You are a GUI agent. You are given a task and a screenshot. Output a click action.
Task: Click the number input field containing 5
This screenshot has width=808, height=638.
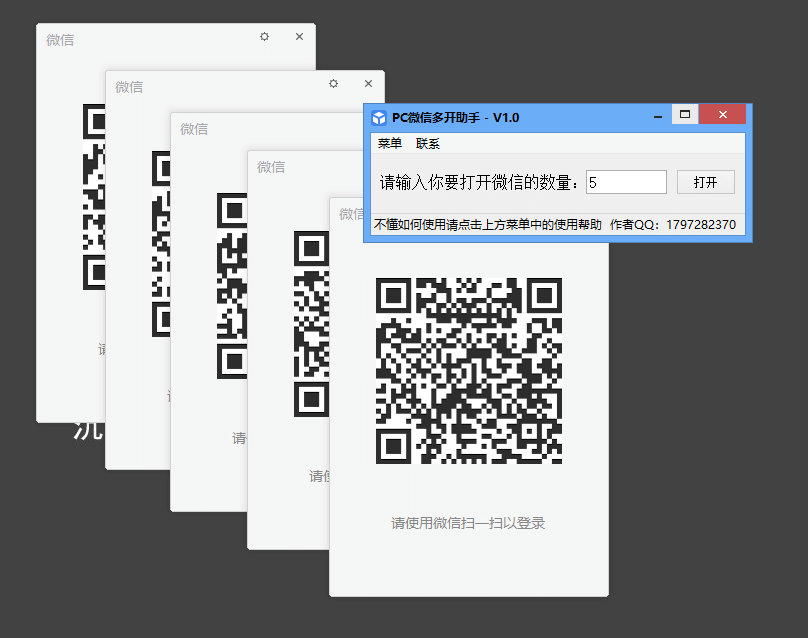point(625,181)
